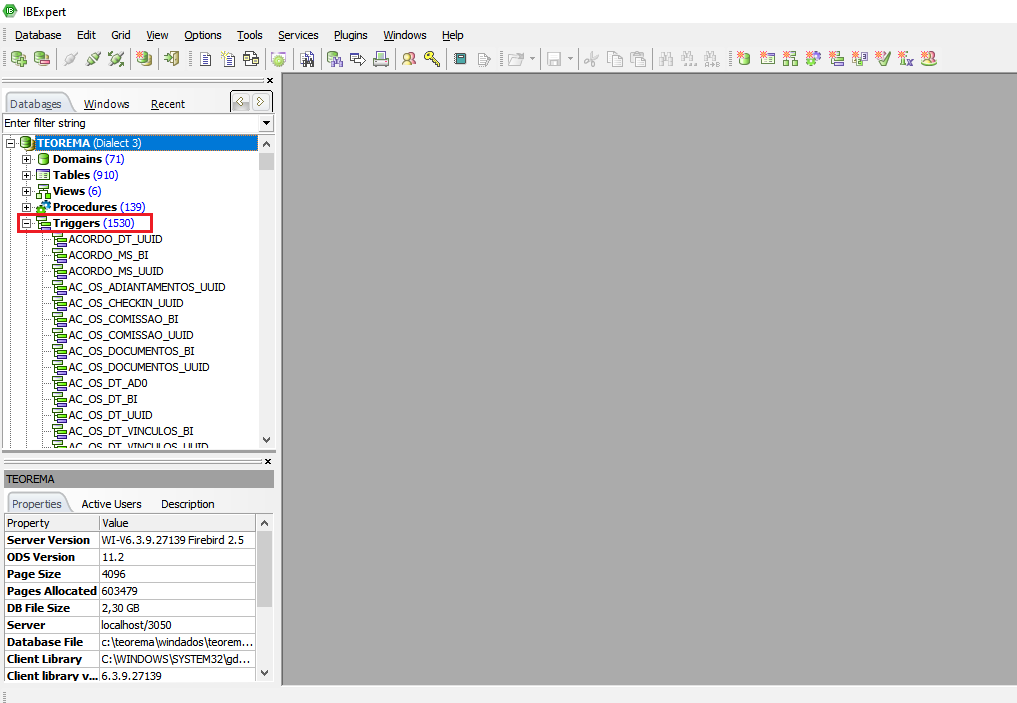This screenshot has width=1017, height=703.
Task: Expand the Domains node
Action: coord(27,159)
